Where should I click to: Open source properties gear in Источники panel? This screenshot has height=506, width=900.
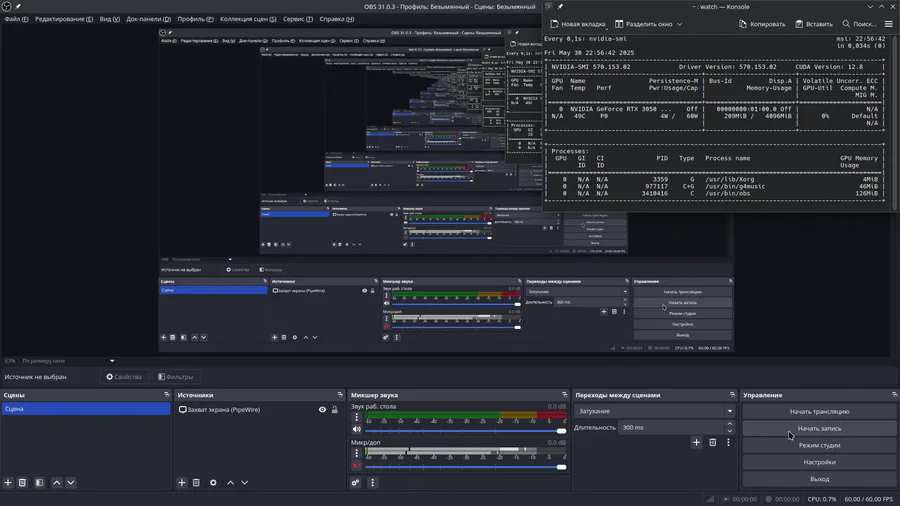[x=213, y=482]
